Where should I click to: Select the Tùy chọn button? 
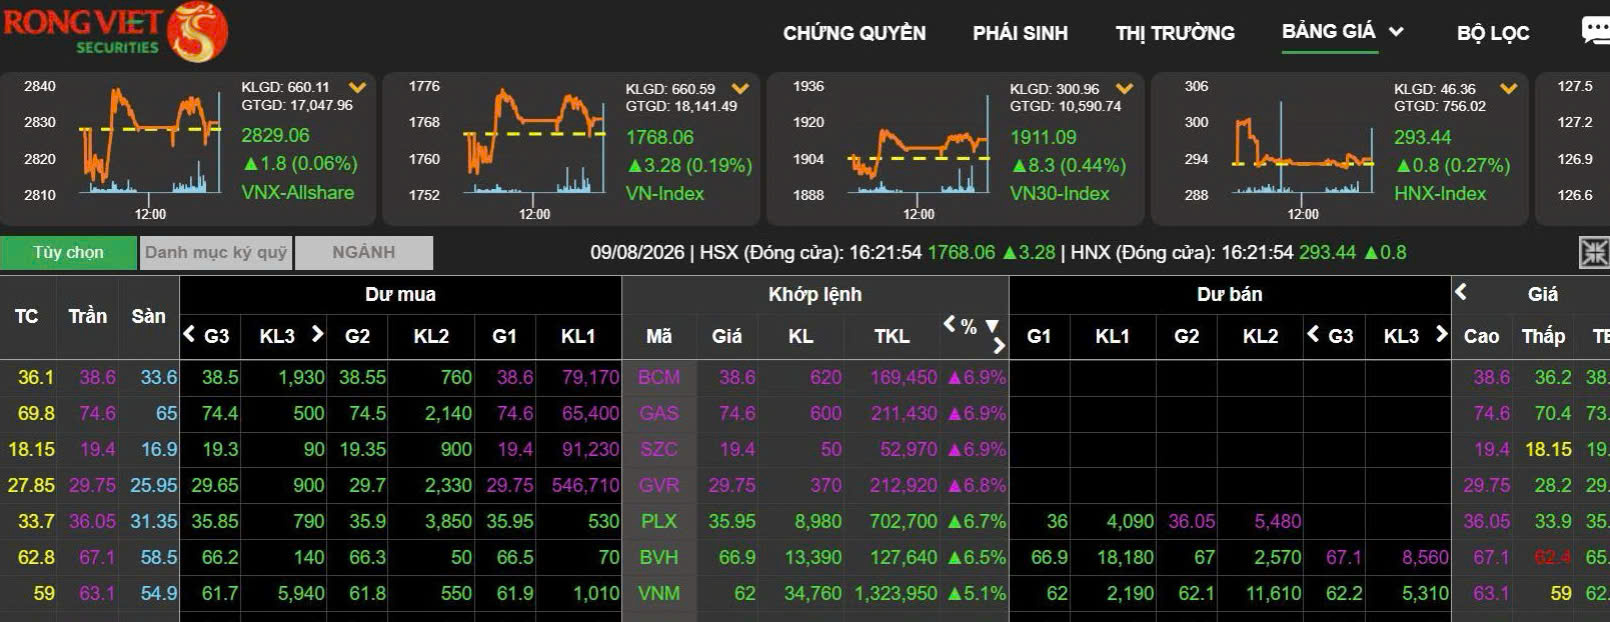click(x=68, y=253)
